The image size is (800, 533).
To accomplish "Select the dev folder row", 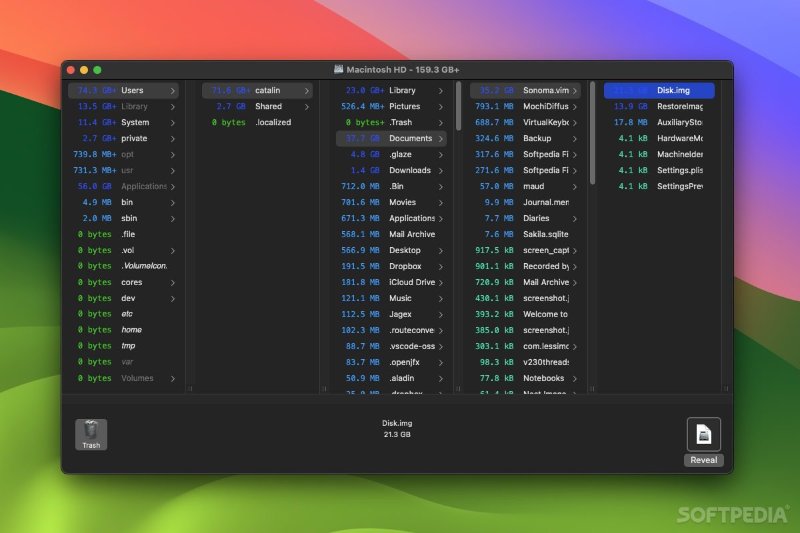I will (x=123, y=298).
